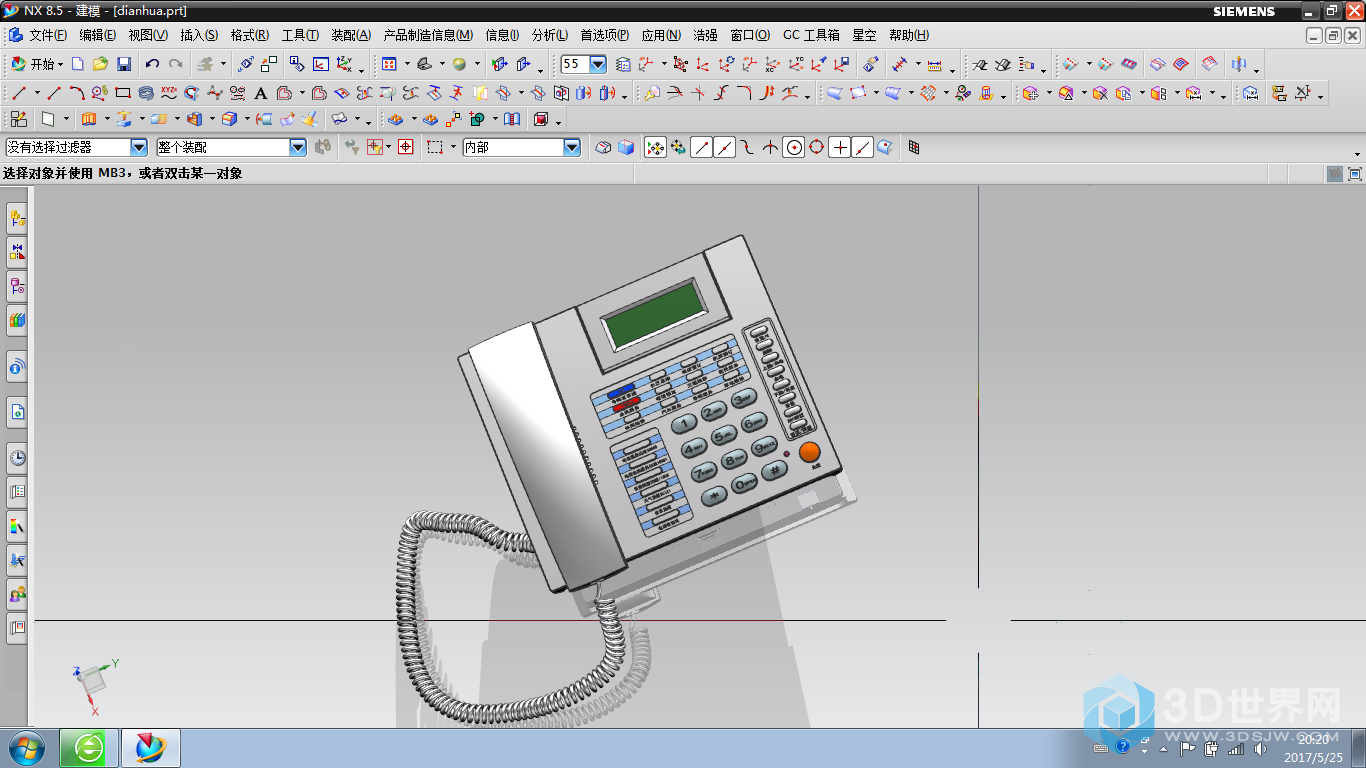Switch to the NX application in the taskbar

click(x=150, y=748)
